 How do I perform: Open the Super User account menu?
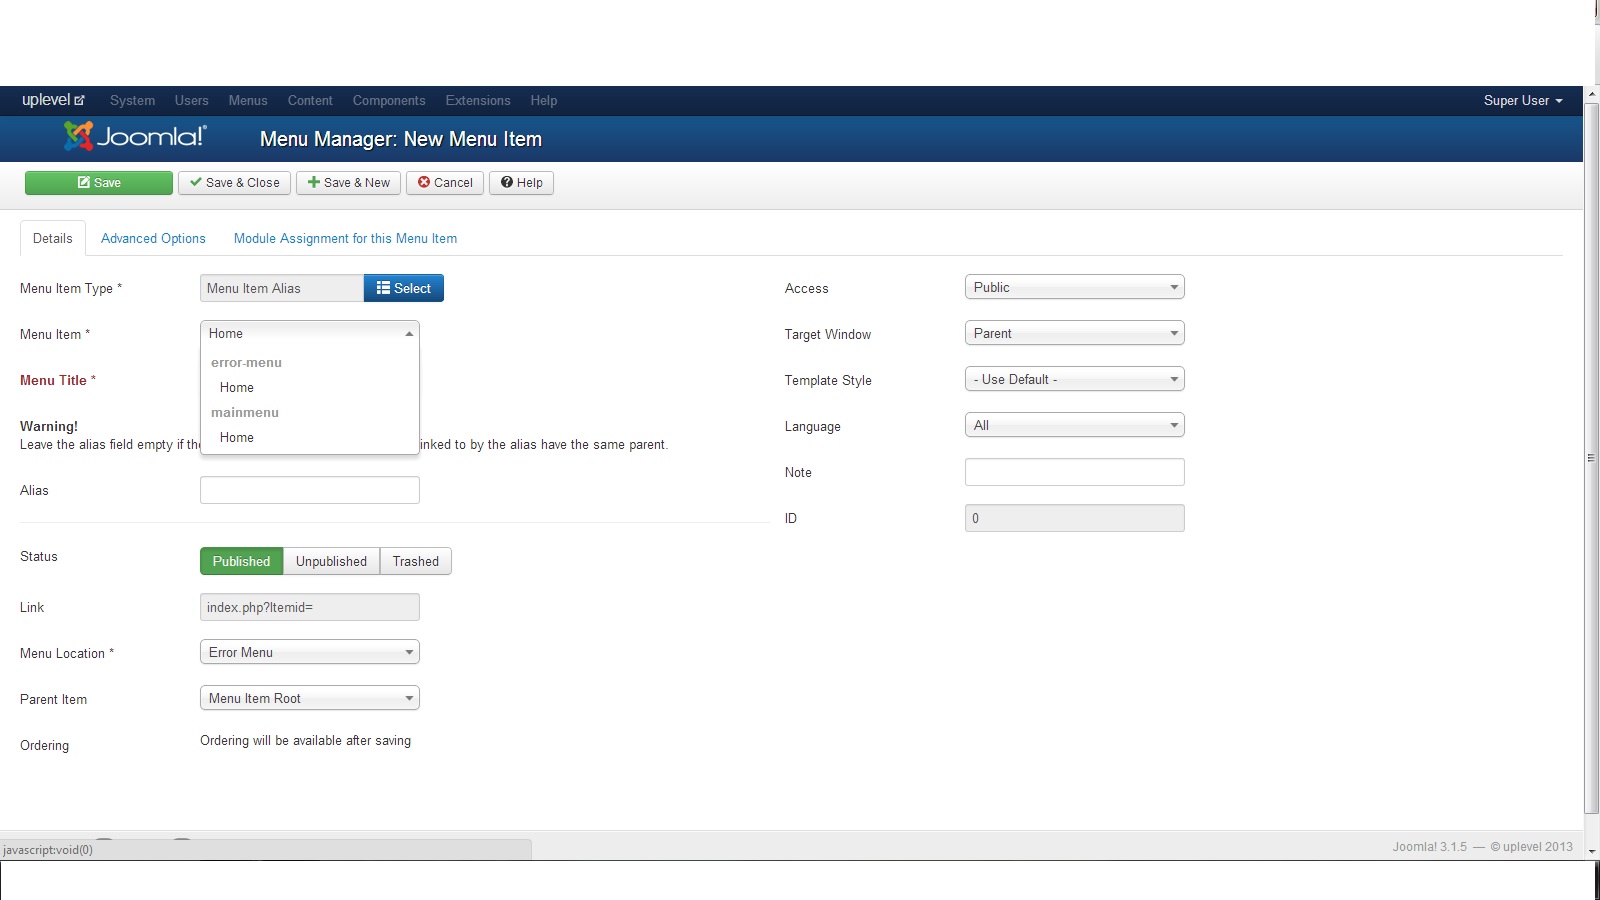[x=1522, y=100]
